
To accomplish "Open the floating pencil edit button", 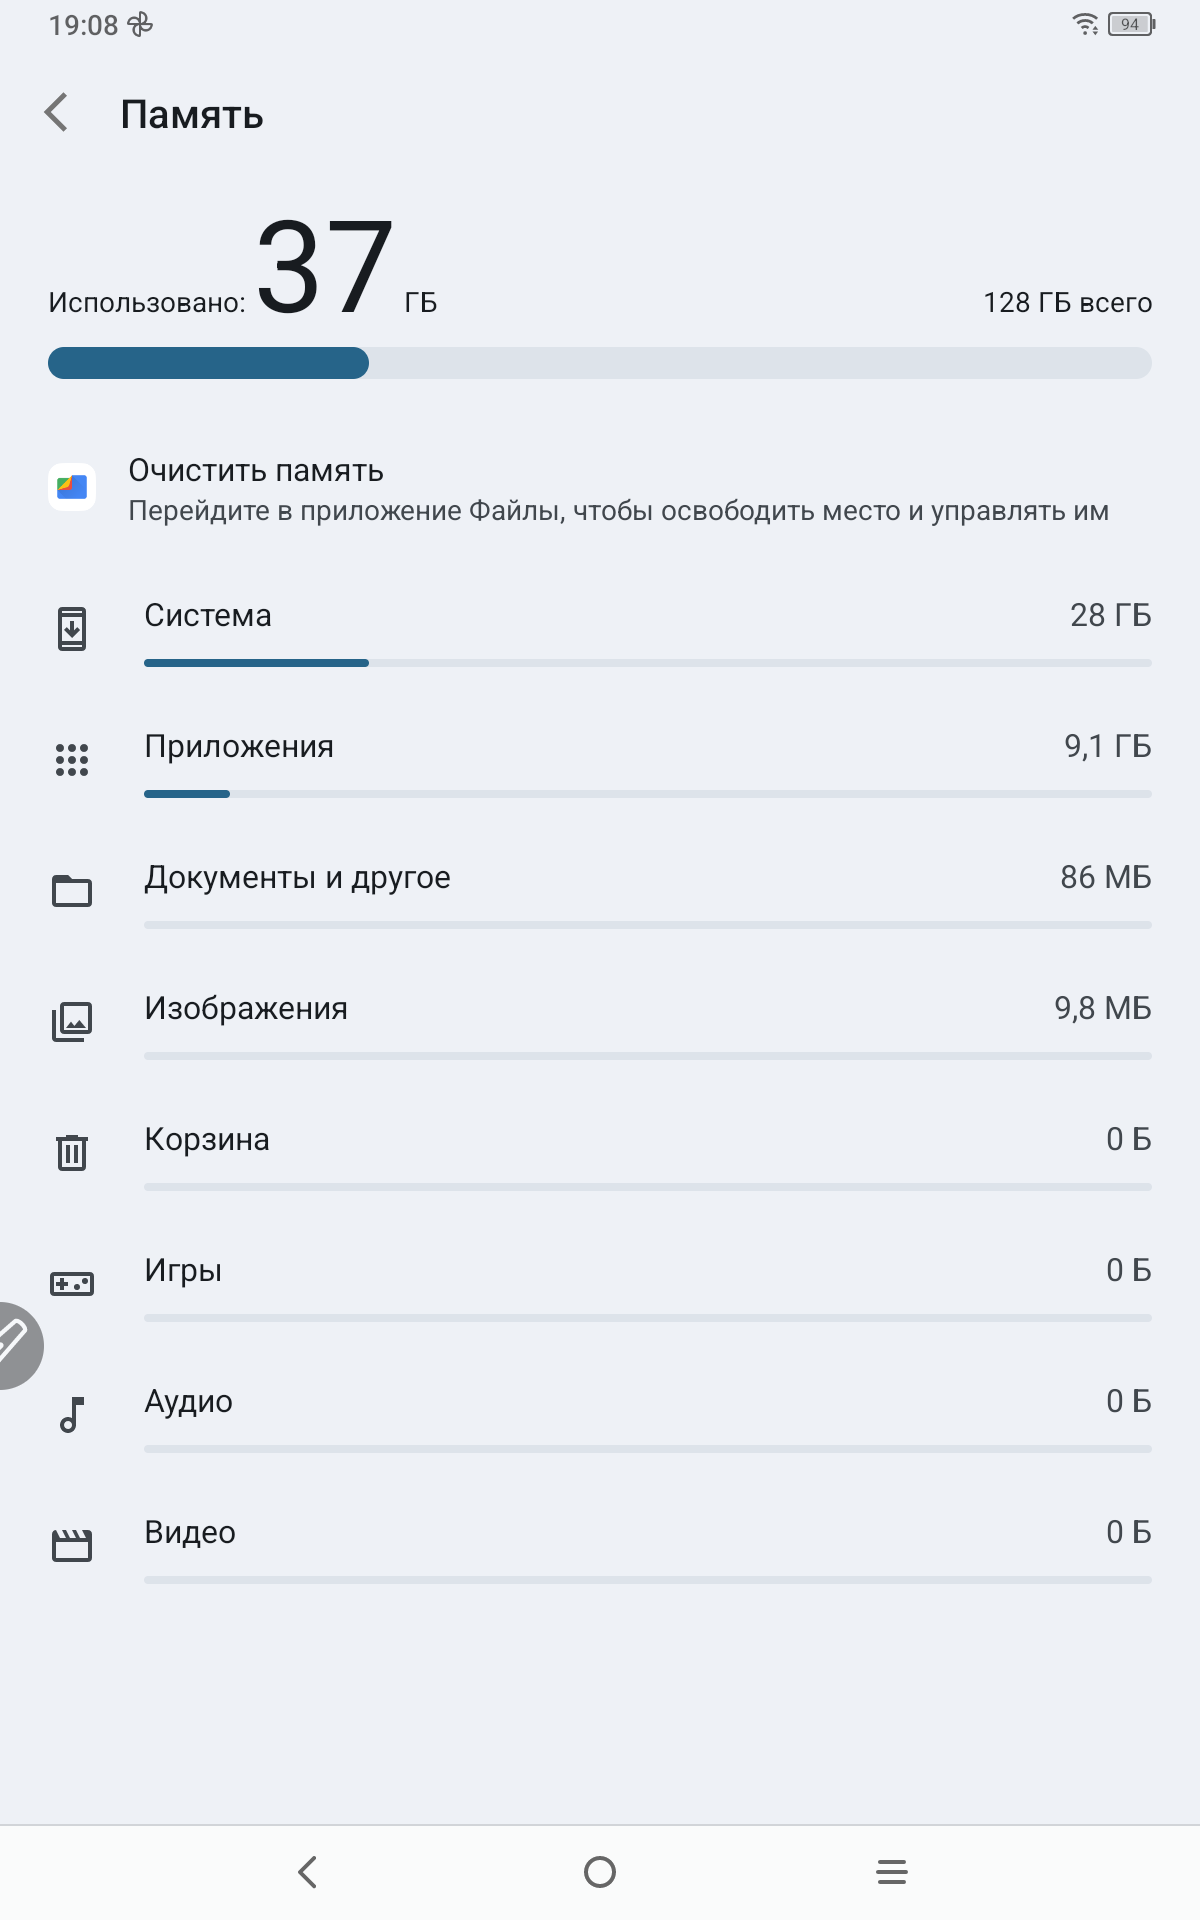I will 14,1345.
